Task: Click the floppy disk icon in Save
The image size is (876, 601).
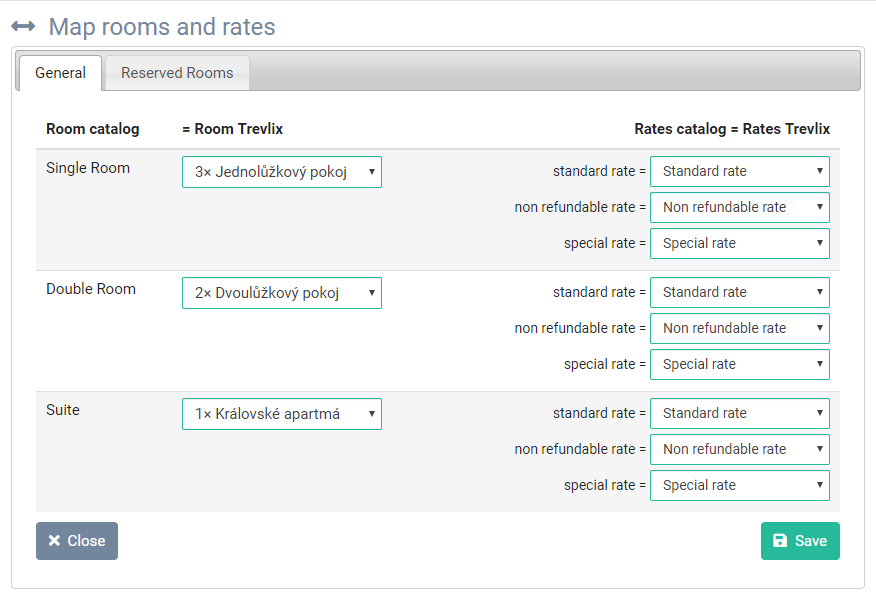Action: pyautogui.click(x=780, y=540)
